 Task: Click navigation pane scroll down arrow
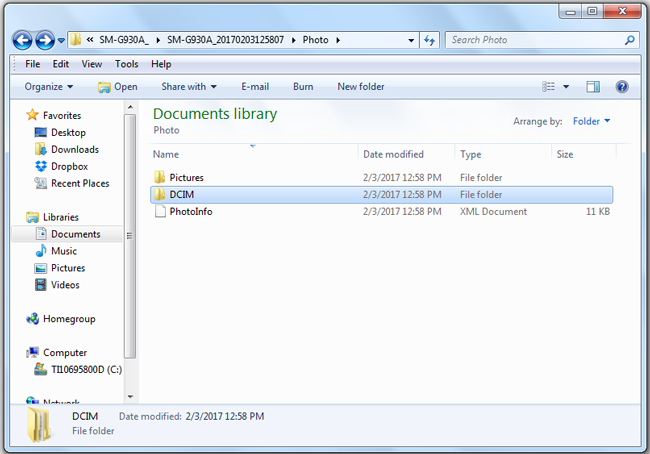click(x=130, y=397)
